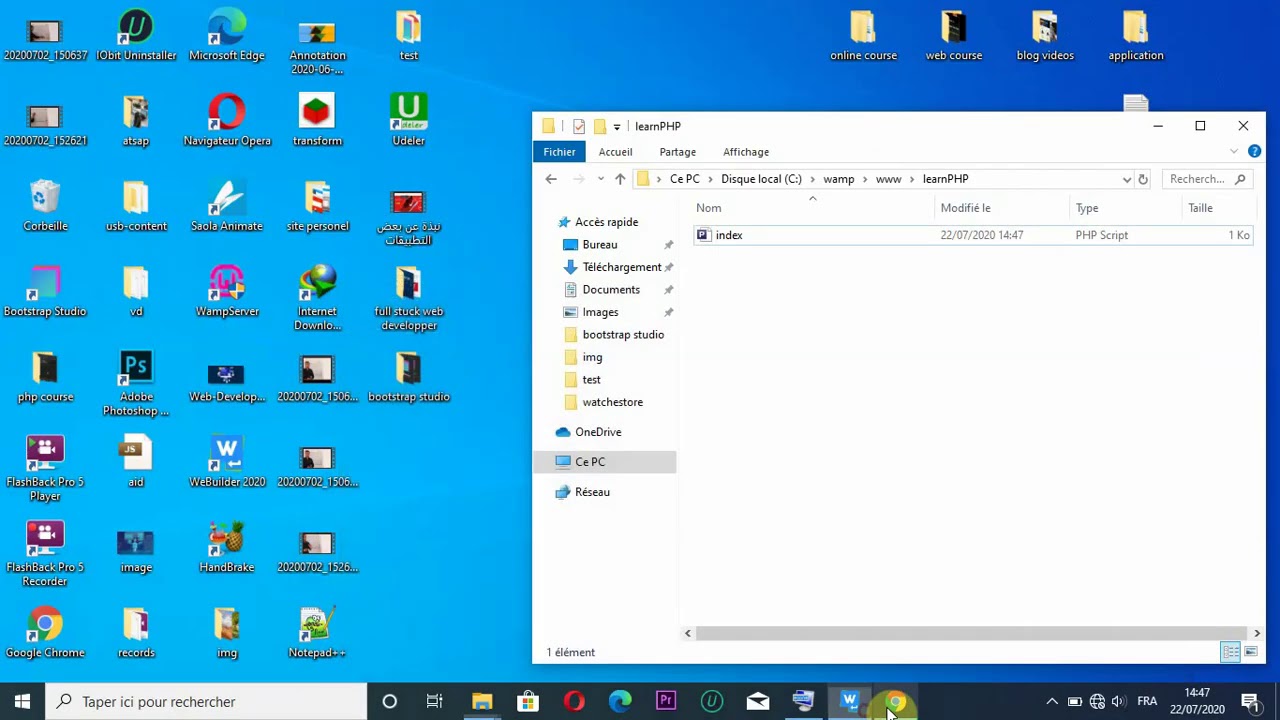Select the Navigateur Opera desktop icon
The width and height of the screenshot is (1280, 720).
[227, 119]
